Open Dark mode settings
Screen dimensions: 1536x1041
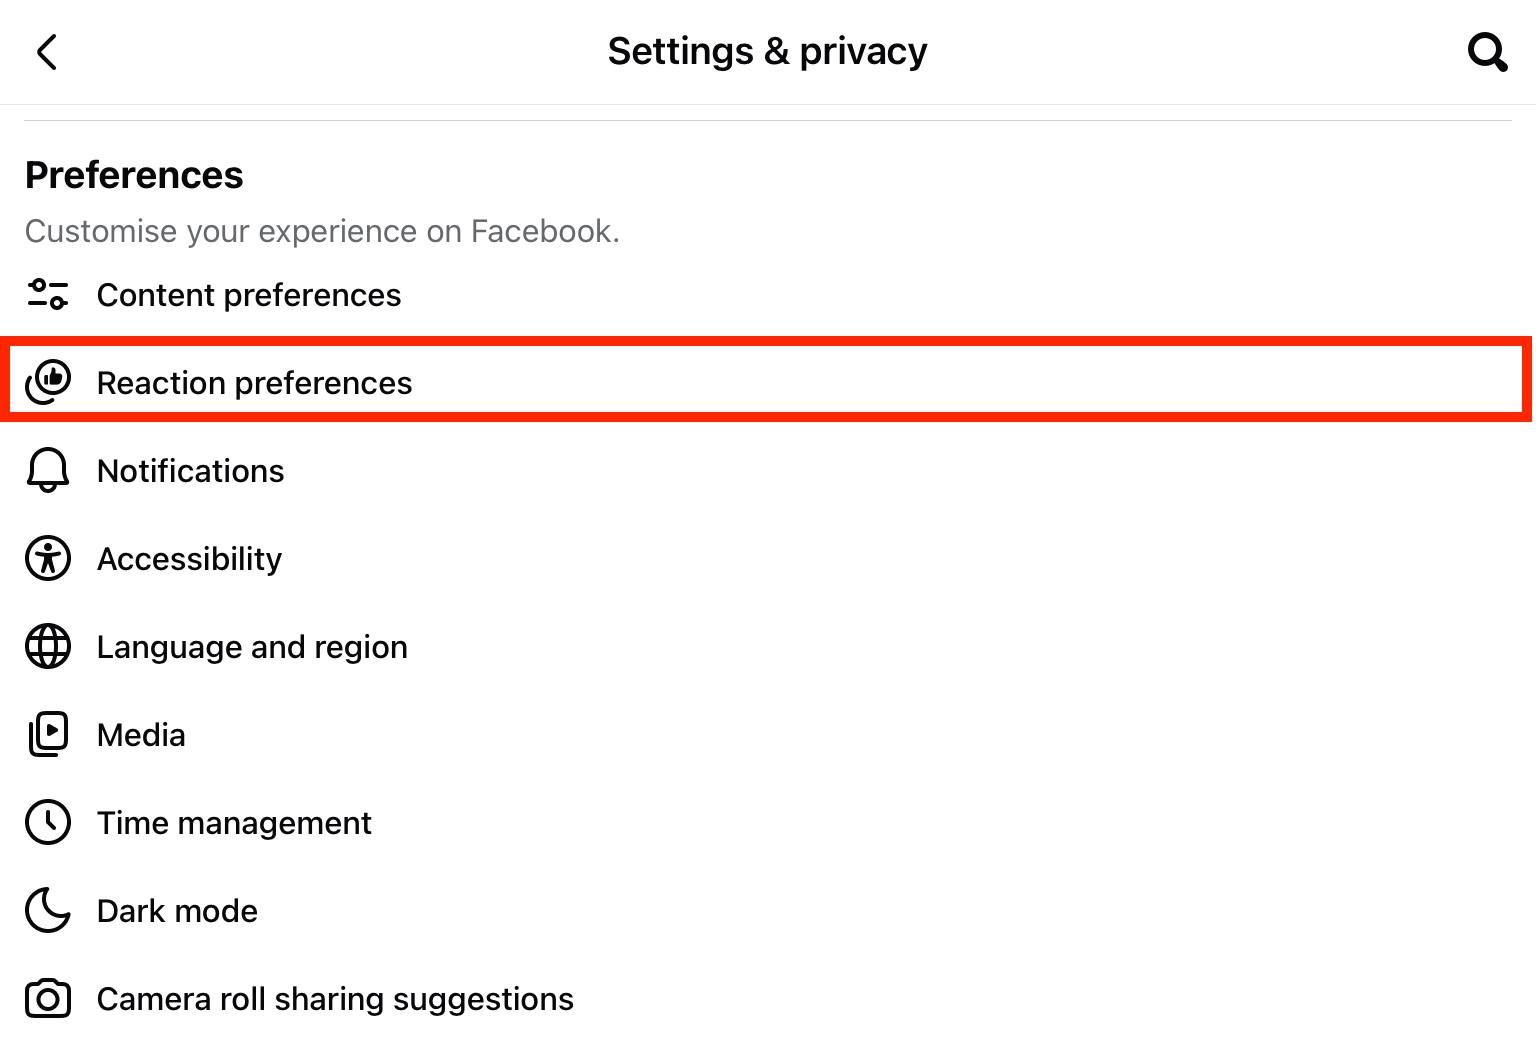click(x=177, y=911)
